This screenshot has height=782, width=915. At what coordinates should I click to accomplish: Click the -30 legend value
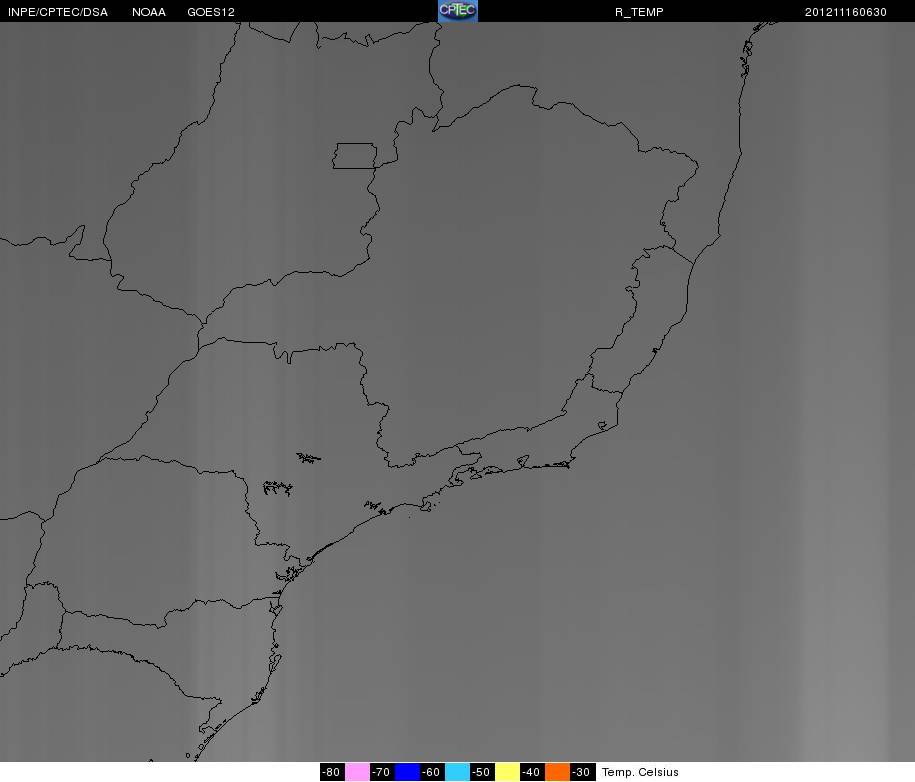point(582,772)
